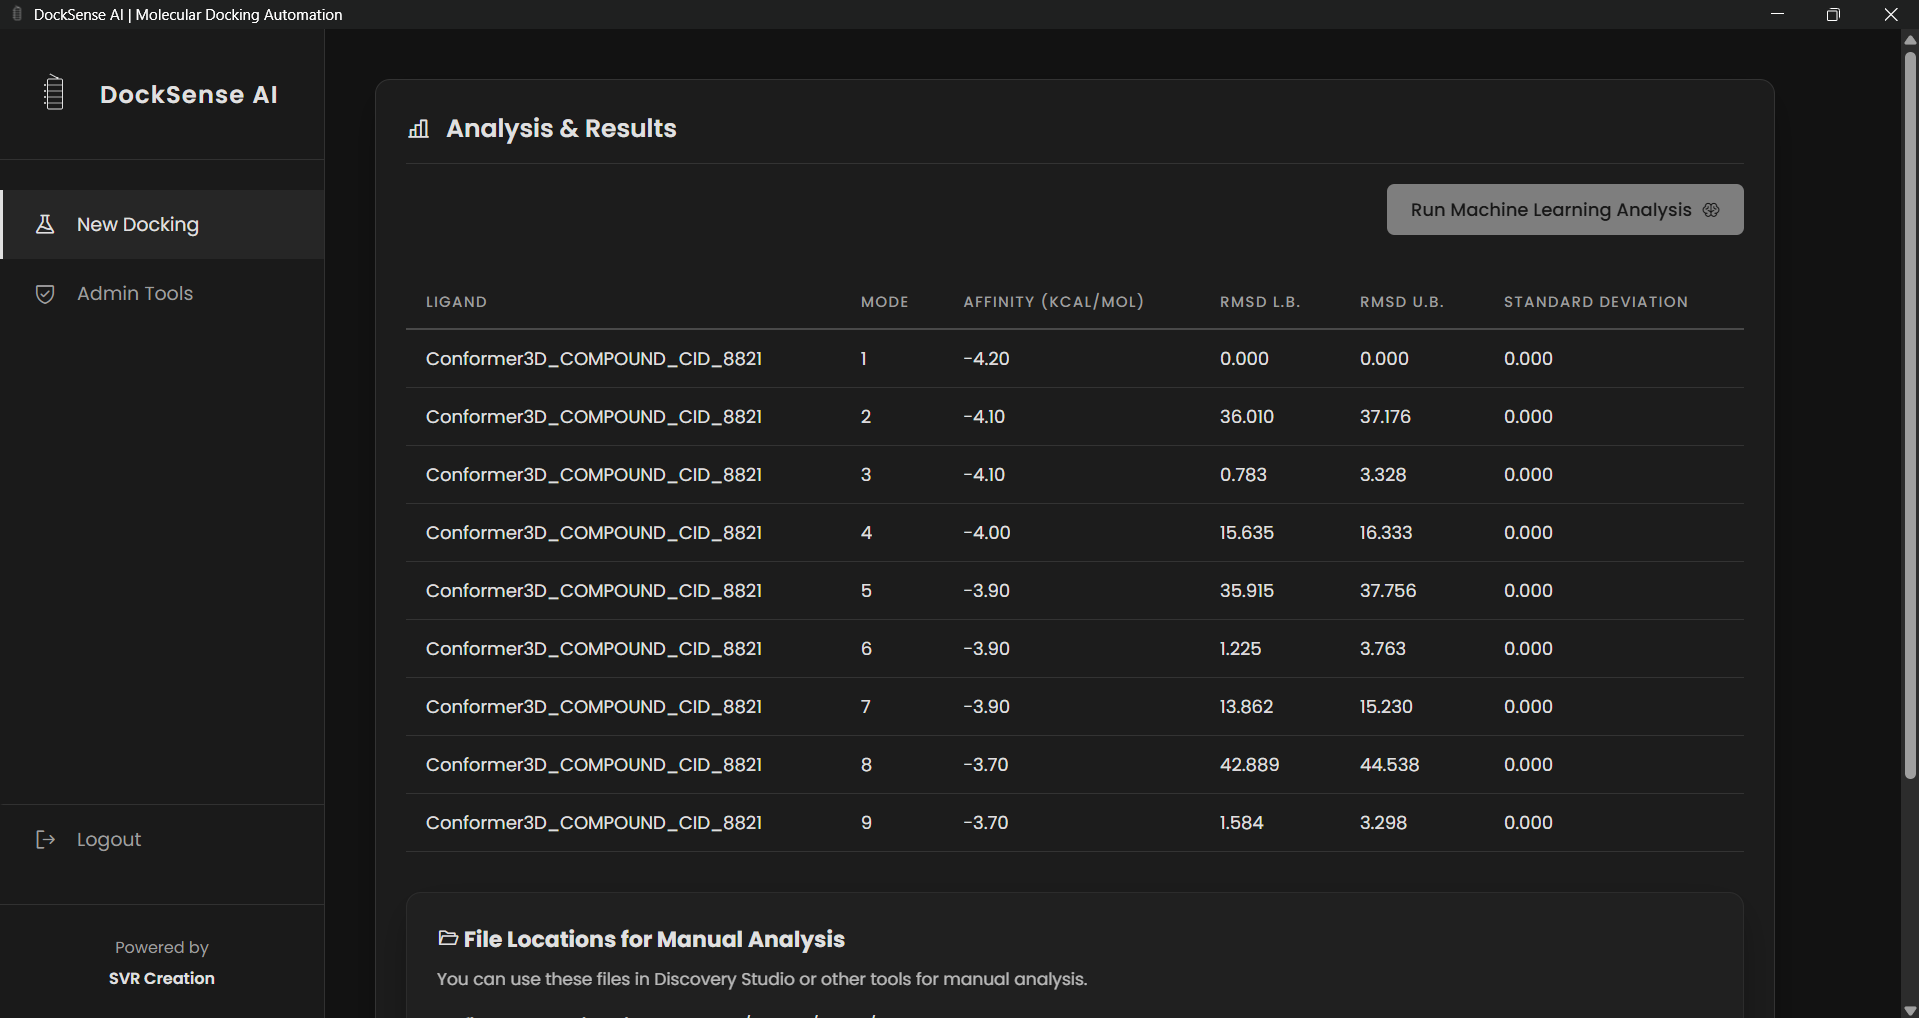Click RMSD lower bound 1.584

1242,823
